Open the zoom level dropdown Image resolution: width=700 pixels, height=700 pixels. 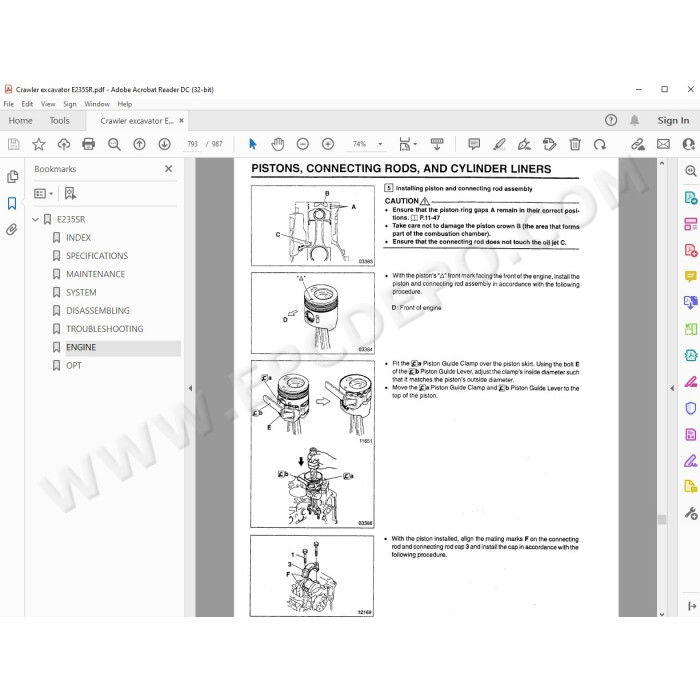[380, 144]
